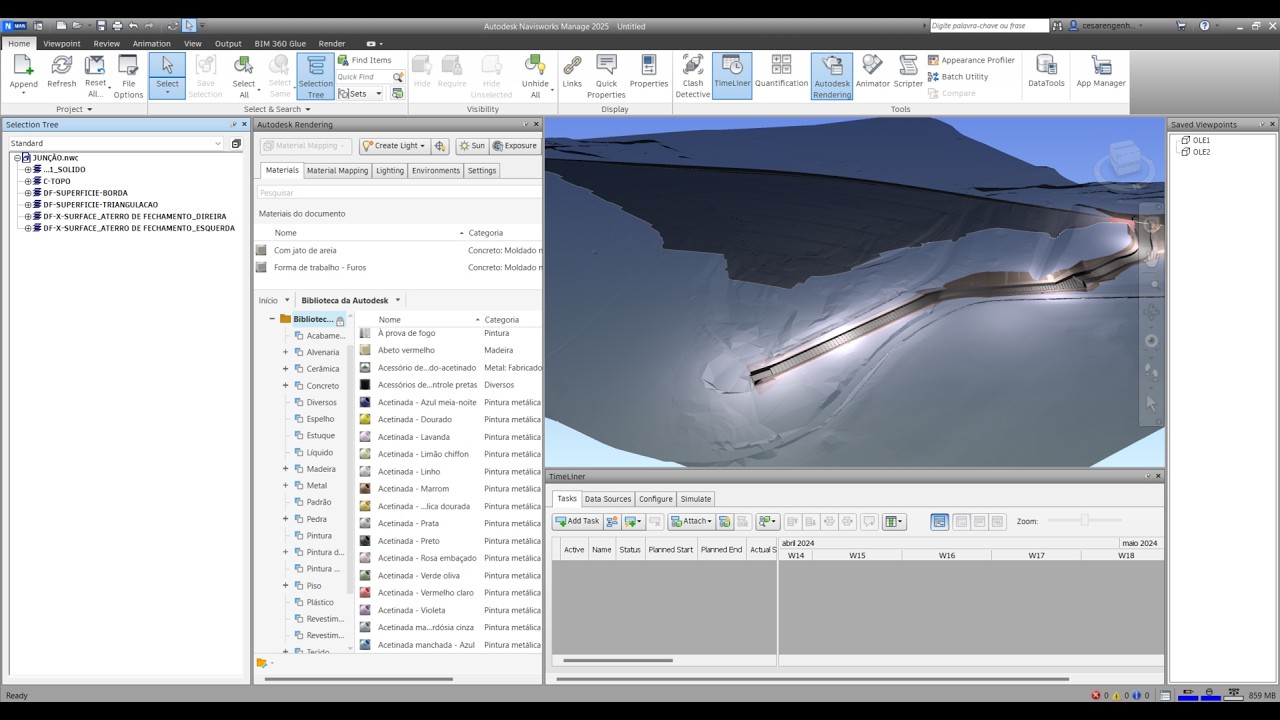
Task: Open the Appearance Profiler
Action: [971, 60]
